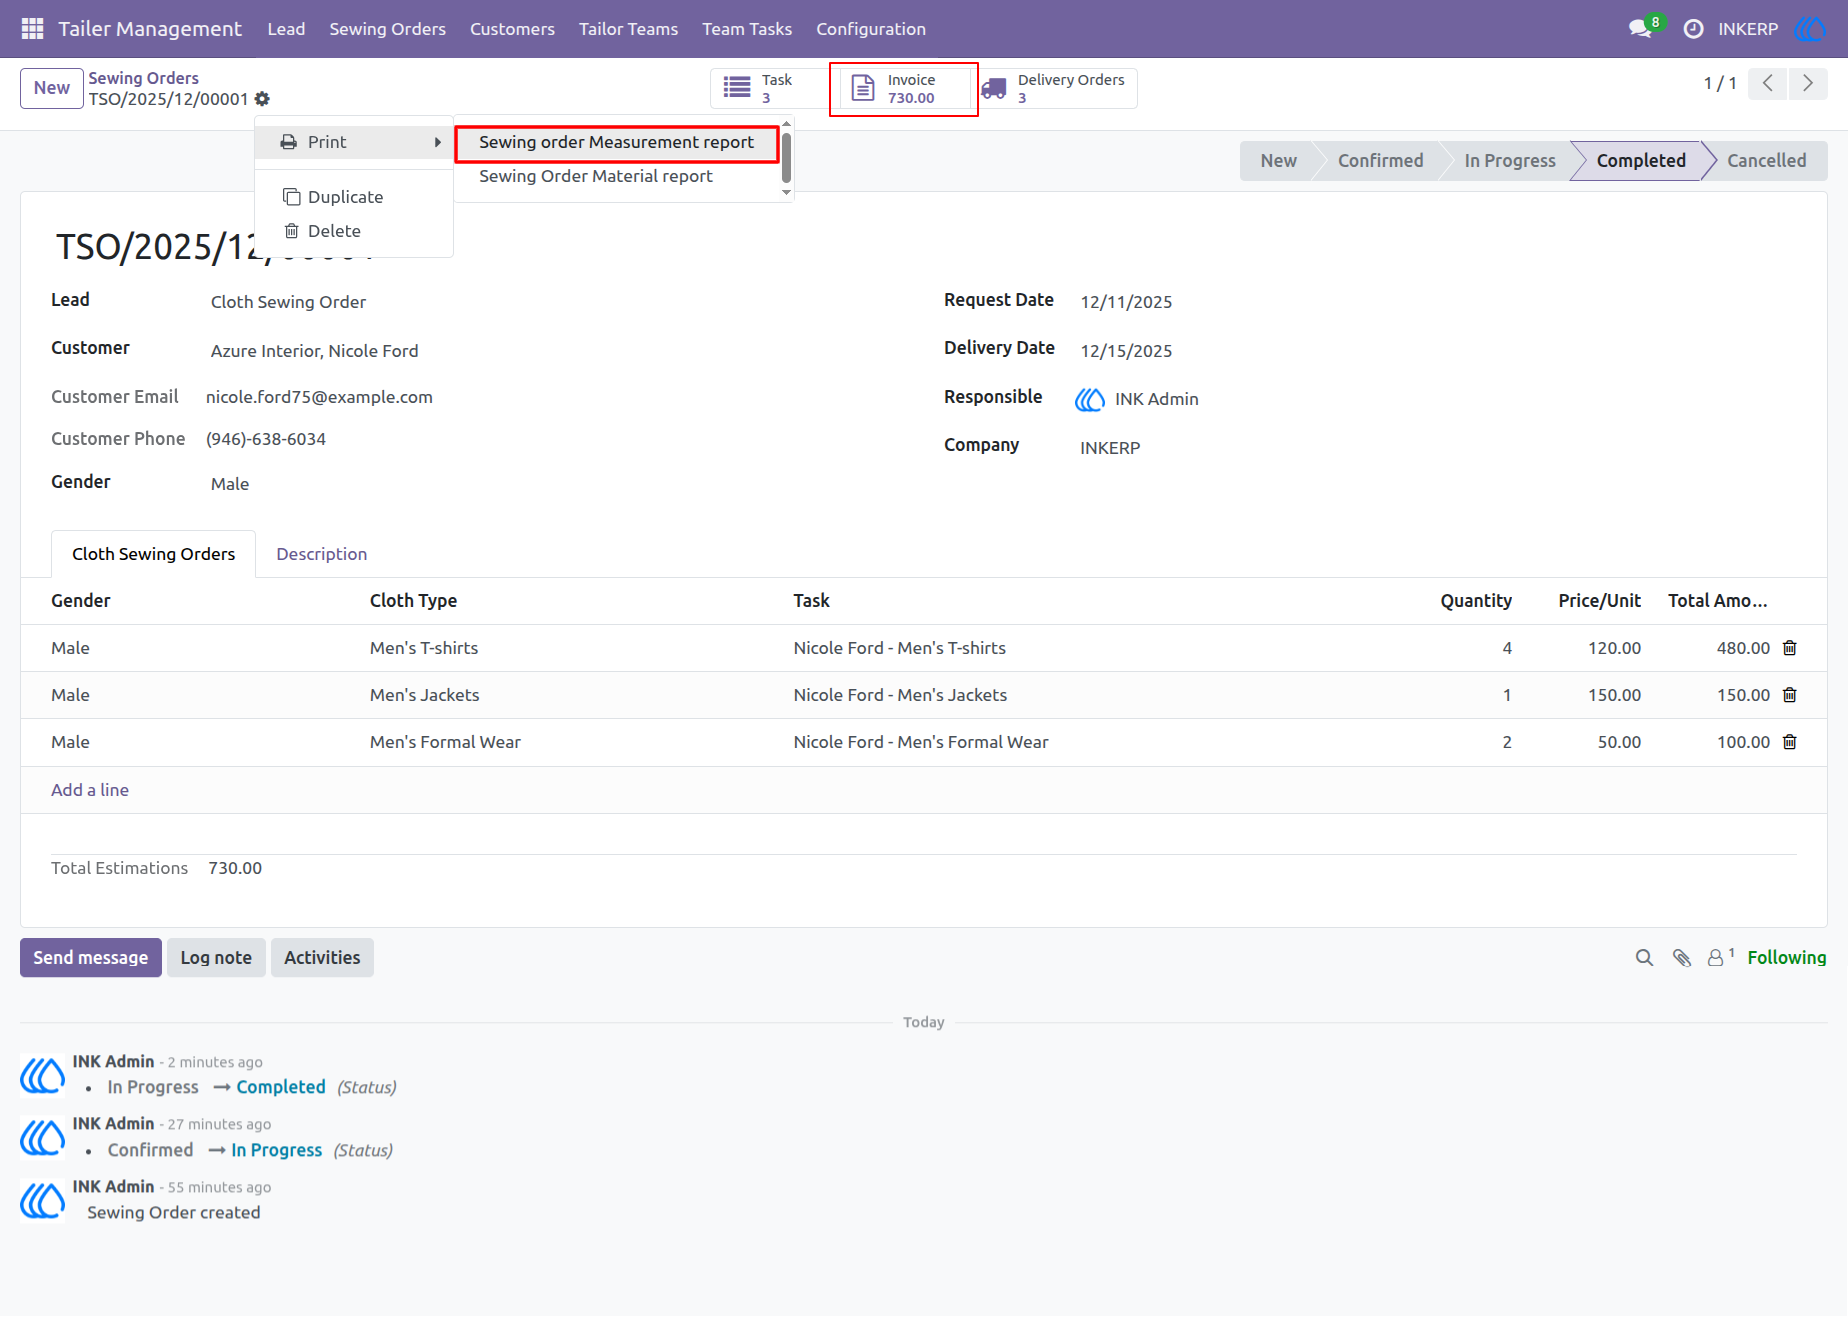This screenshot has height=1319, width=1848.
Task: Delete the Men's Formal Wear line trash icon
Action: pos(1790,742)
